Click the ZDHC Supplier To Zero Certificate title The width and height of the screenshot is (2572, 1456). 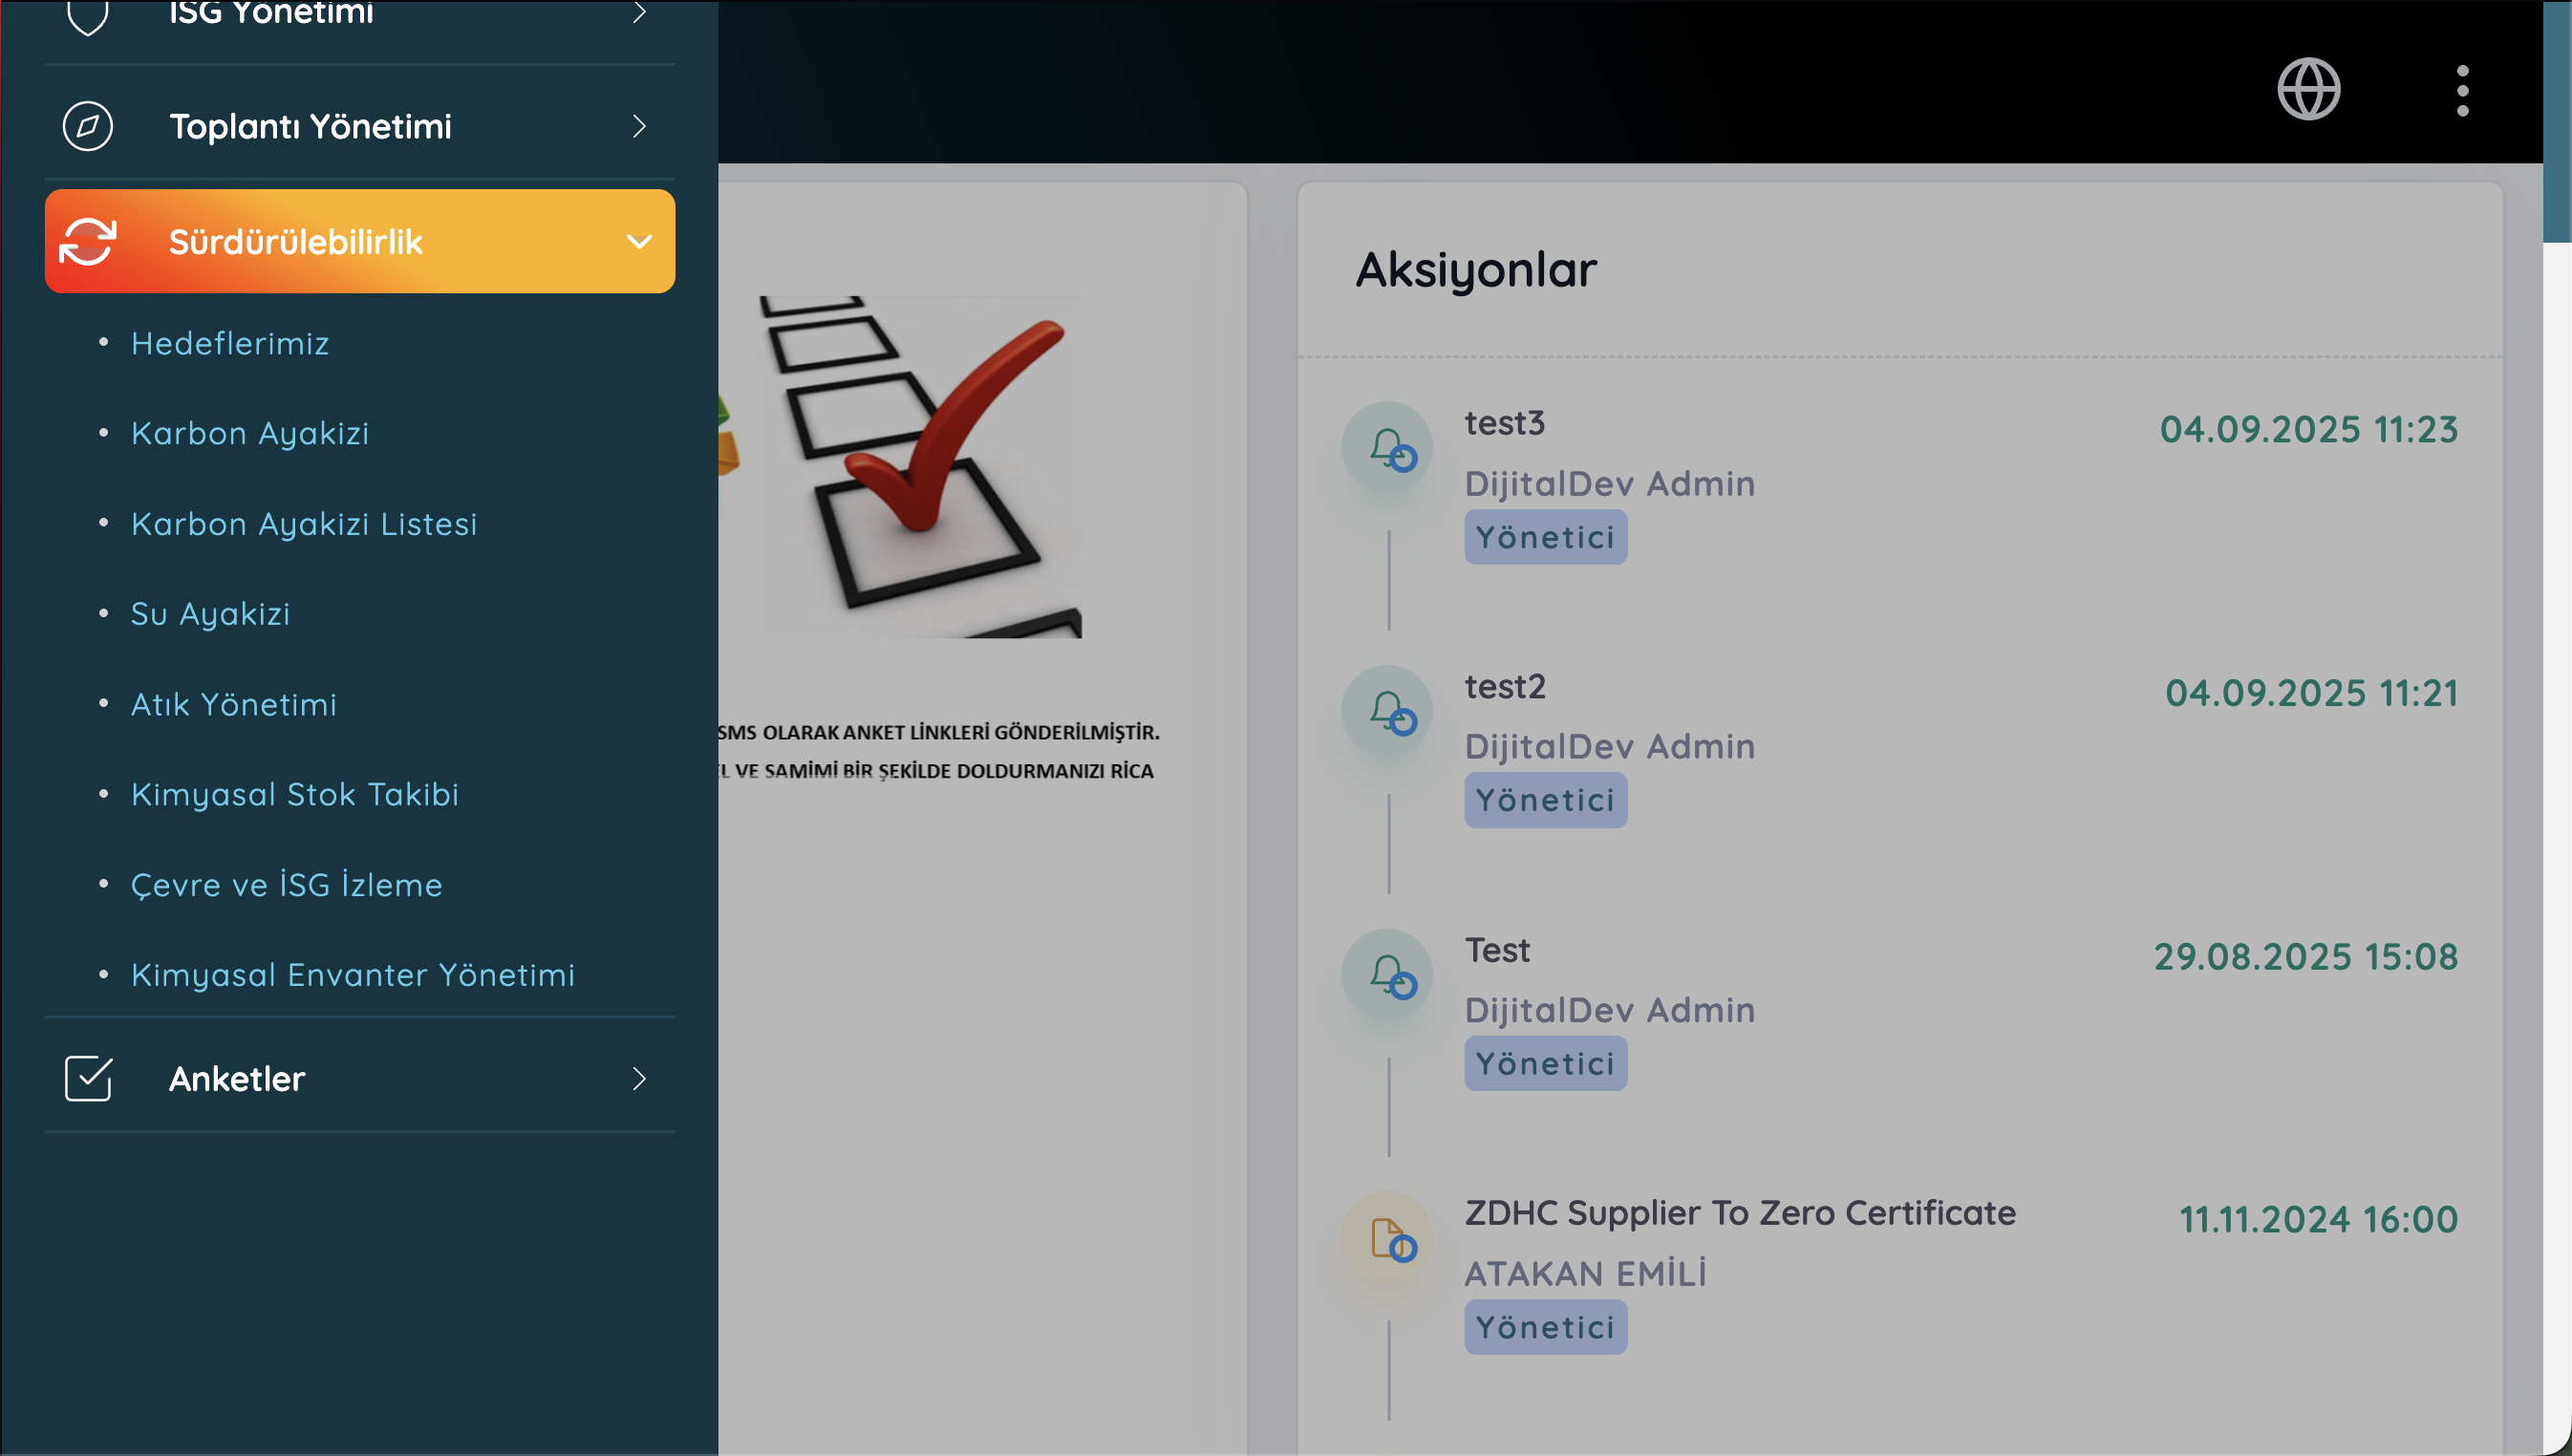coord(1740,1213)
